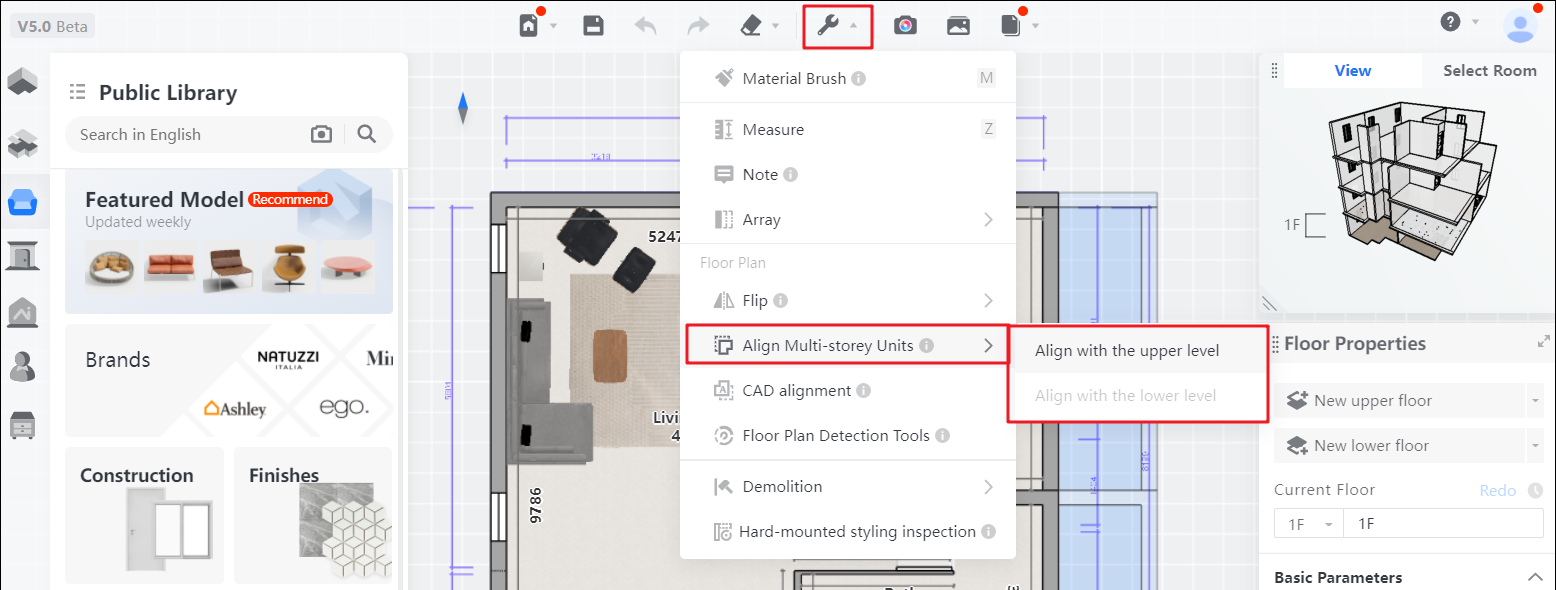1556x590 pixels.
Task: Click the New upper floor button
Action: point(1400,401)
